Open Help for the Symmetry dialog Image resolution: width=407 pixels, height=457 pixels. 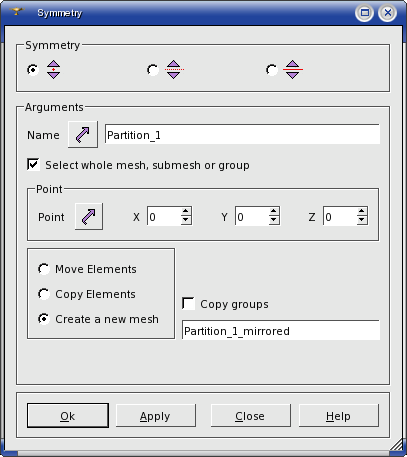tap(339, 416)
